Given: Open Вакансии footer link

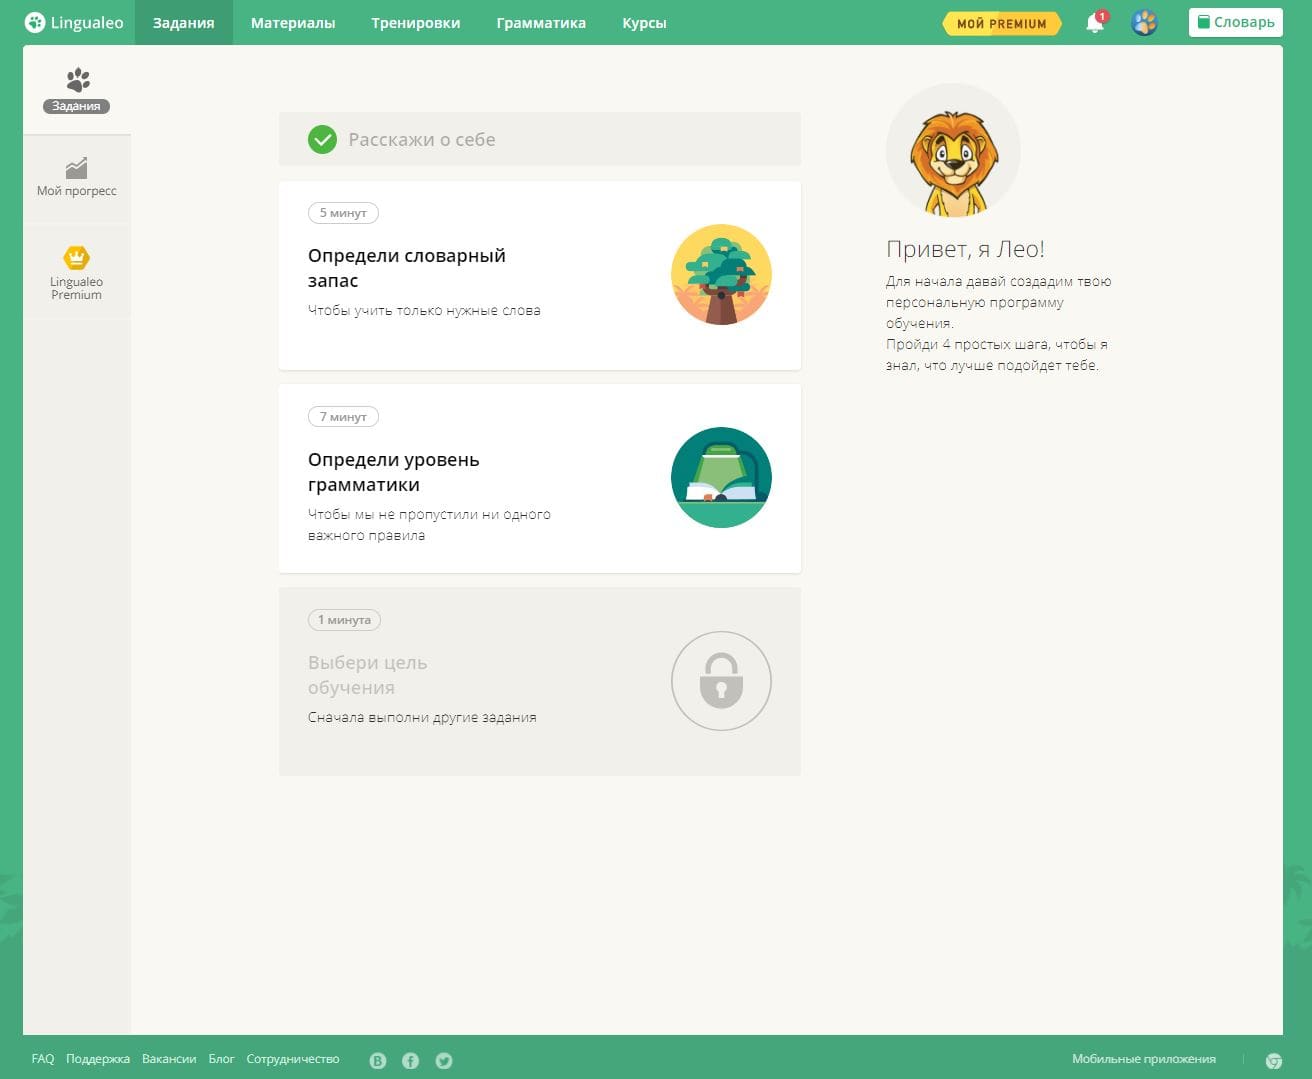Looking at the screenshot, I should [169, 1059].
